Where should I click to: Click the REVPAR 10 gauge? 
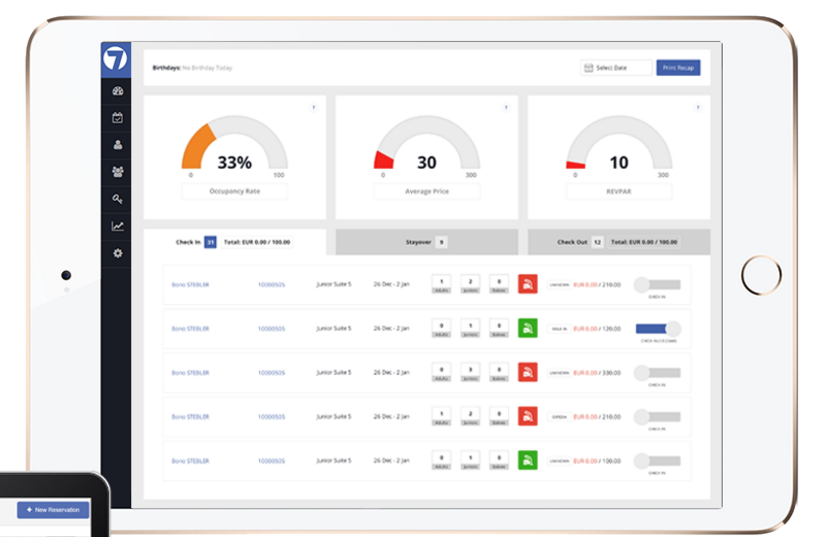click(x=619, y=143)
